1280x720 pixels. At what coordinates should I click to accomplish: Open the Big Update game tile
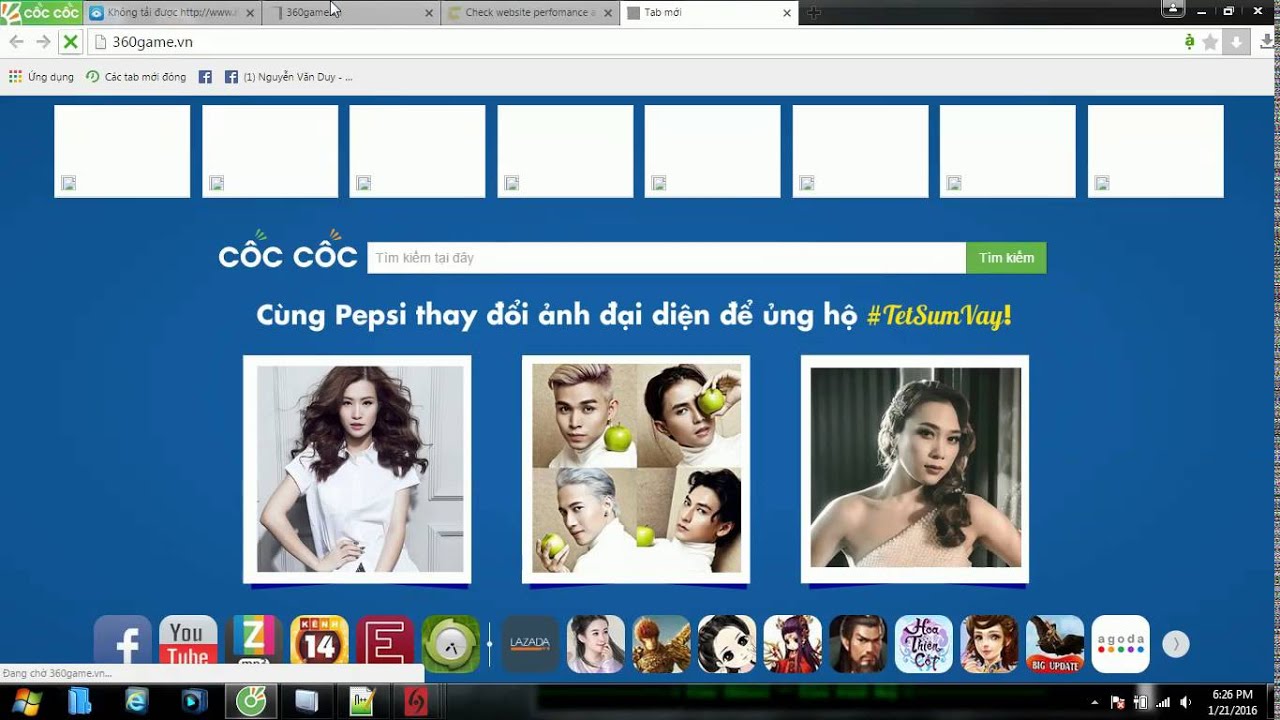[x=1055, y=644]
